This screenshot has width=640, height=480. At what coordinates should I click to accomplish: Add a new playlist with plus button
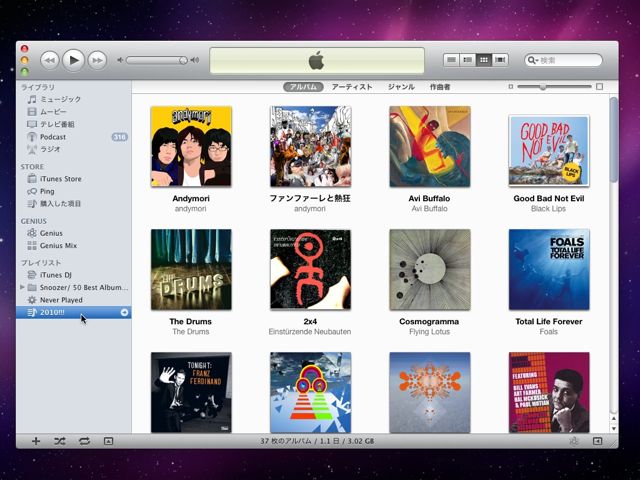(x=36, y=441)
